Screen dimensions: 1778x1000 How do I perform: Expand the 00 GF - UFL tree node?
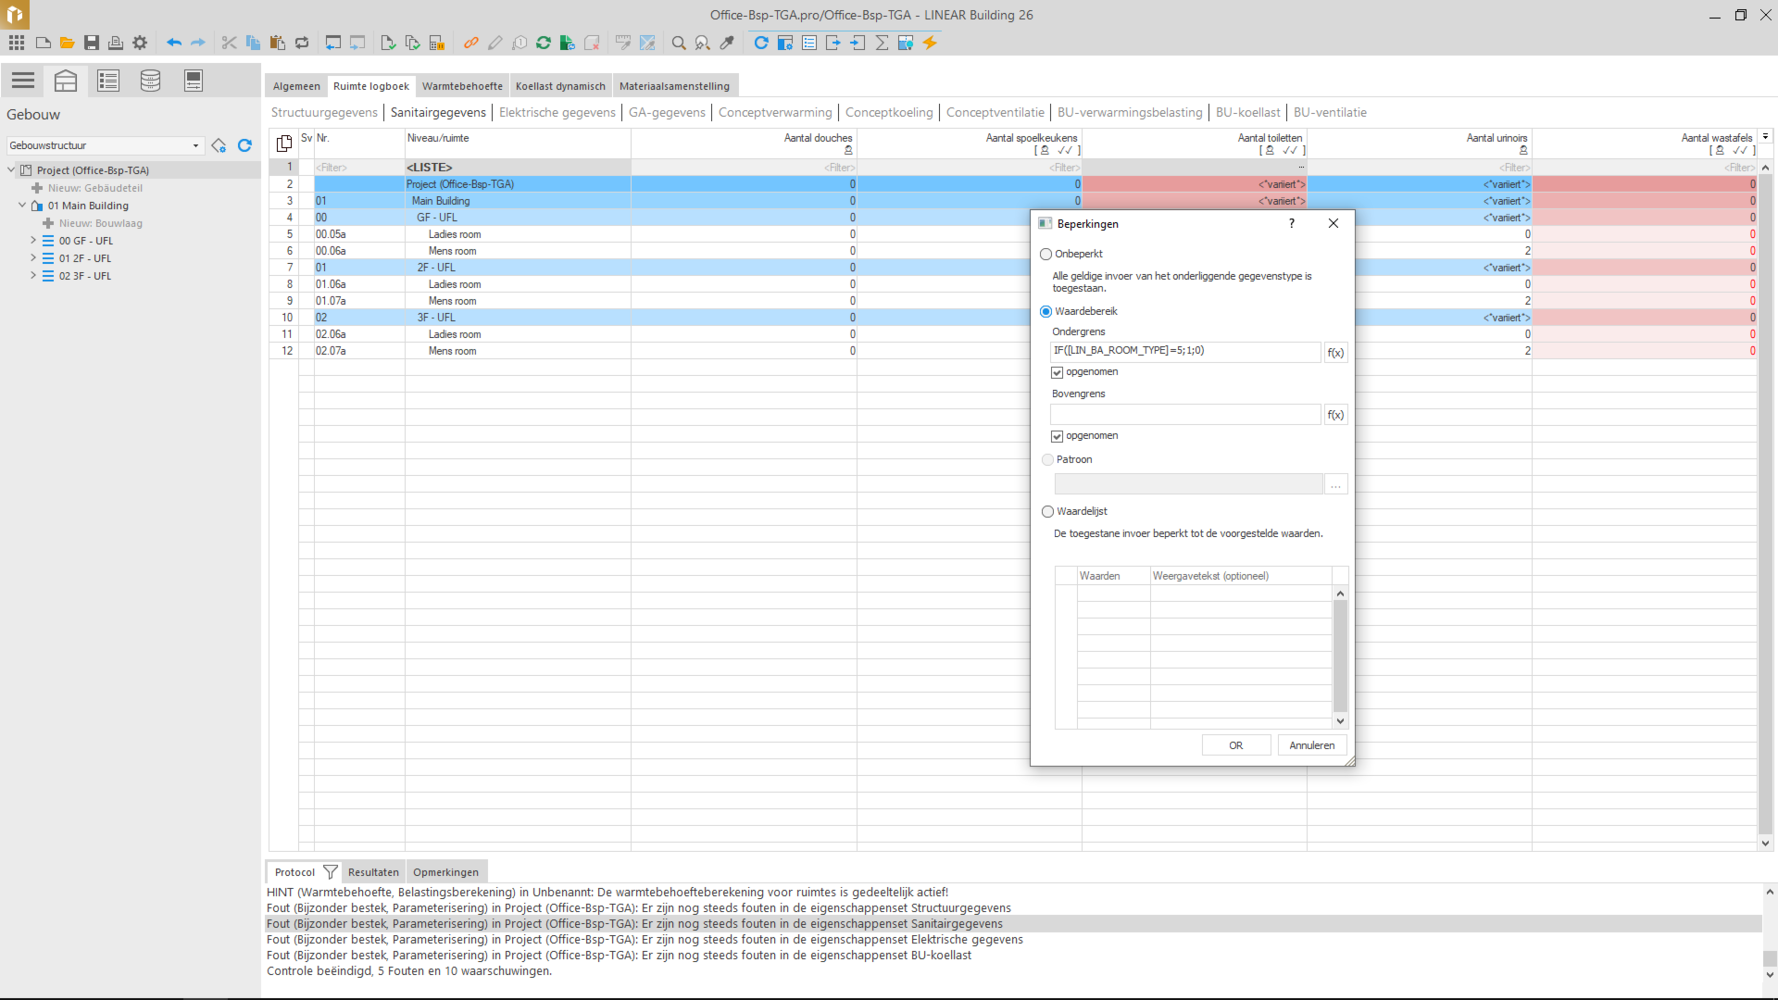click(33, 241)
